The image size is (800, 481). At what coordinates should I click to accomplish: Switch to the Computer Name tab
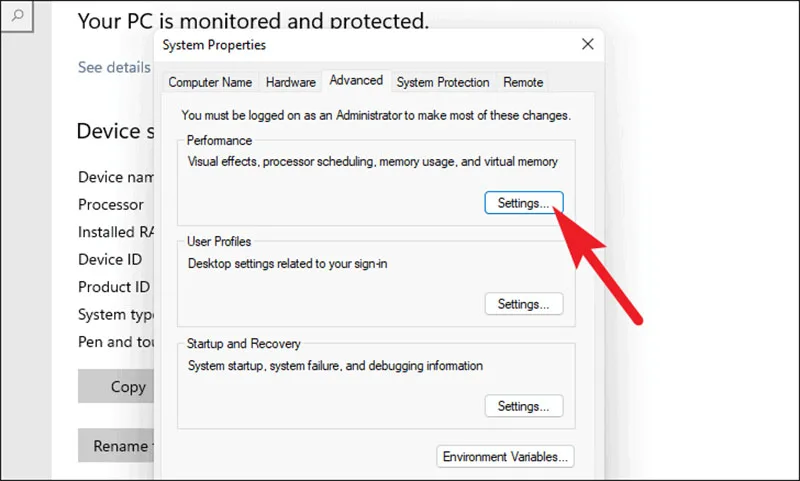click(x=210, y=82)
